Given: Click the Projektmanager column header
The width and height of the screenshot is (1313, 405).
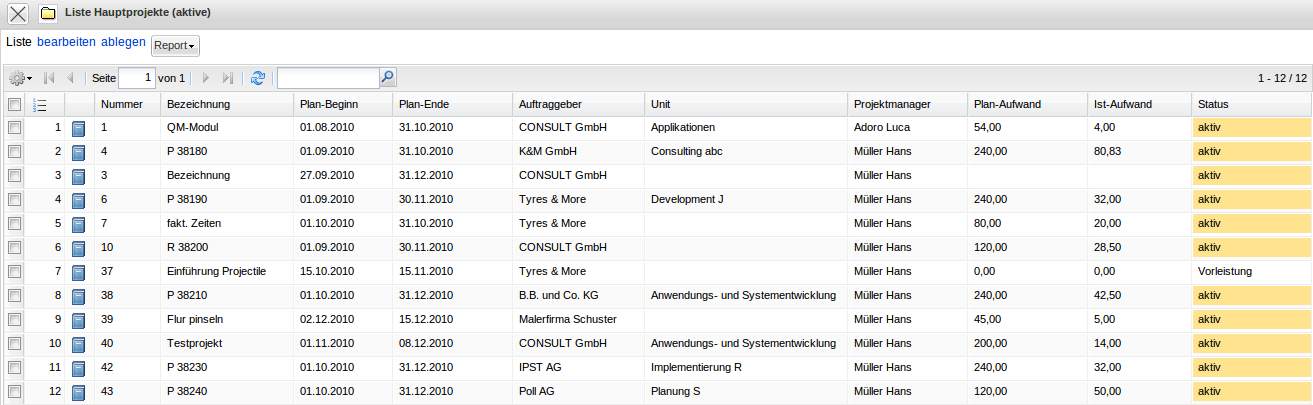Looking at the screenshot, I should point(893,105).
